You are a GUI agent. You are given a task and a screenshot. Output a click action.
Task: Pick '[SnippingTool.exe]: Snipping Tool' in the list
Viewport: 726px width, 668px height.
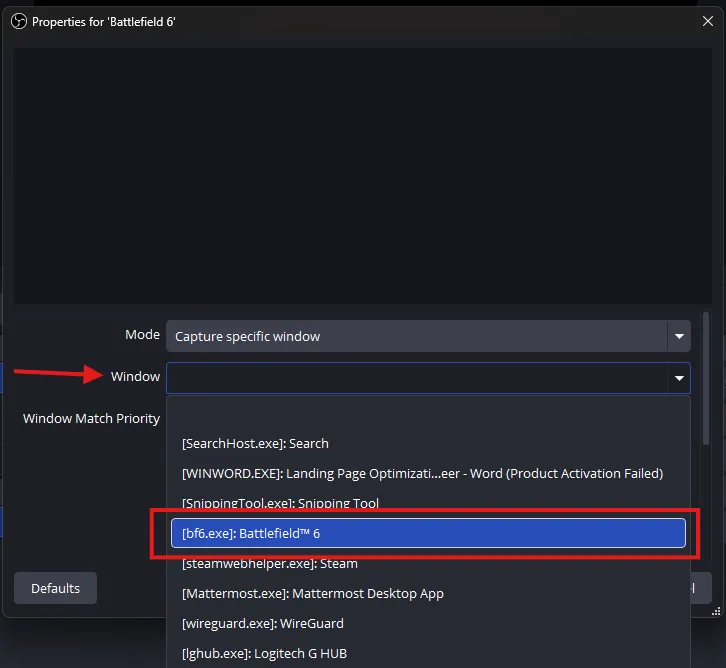pyautogui.click(x=428, y=503)
